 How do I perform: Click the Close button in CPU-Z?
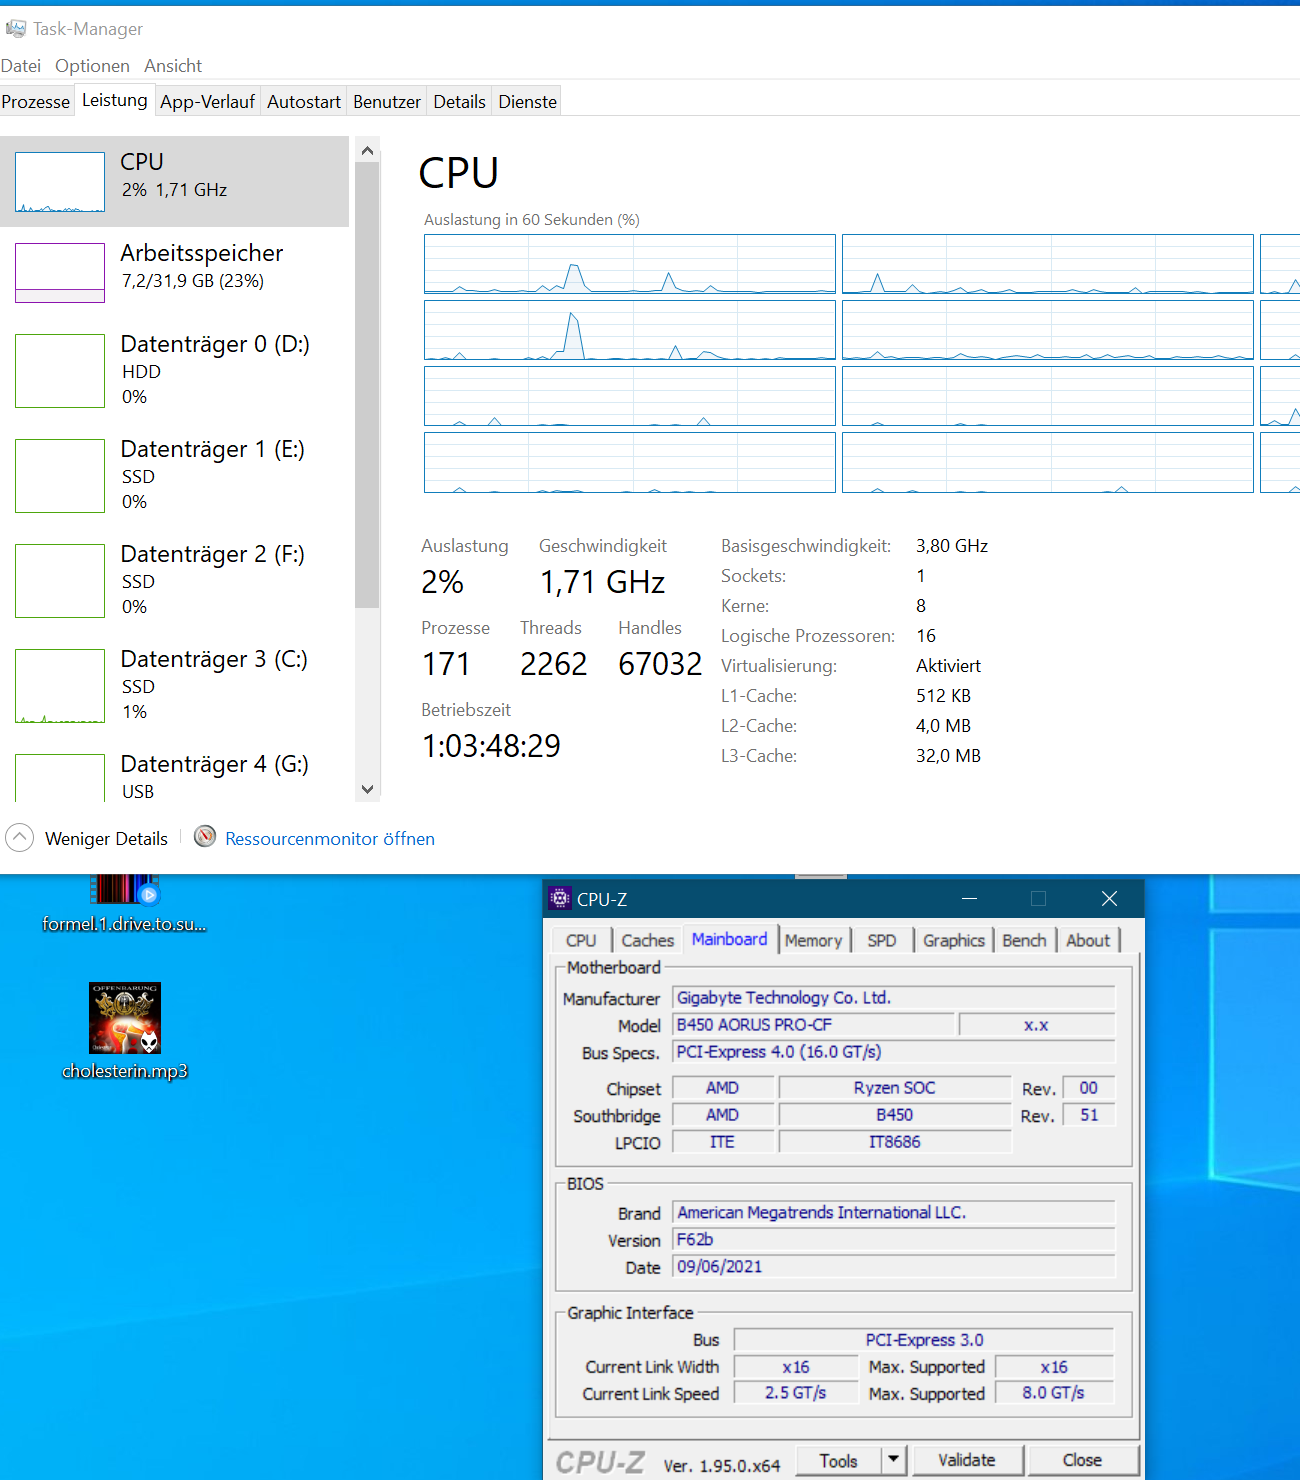pyautogui.click(x=1082, y=1460)
